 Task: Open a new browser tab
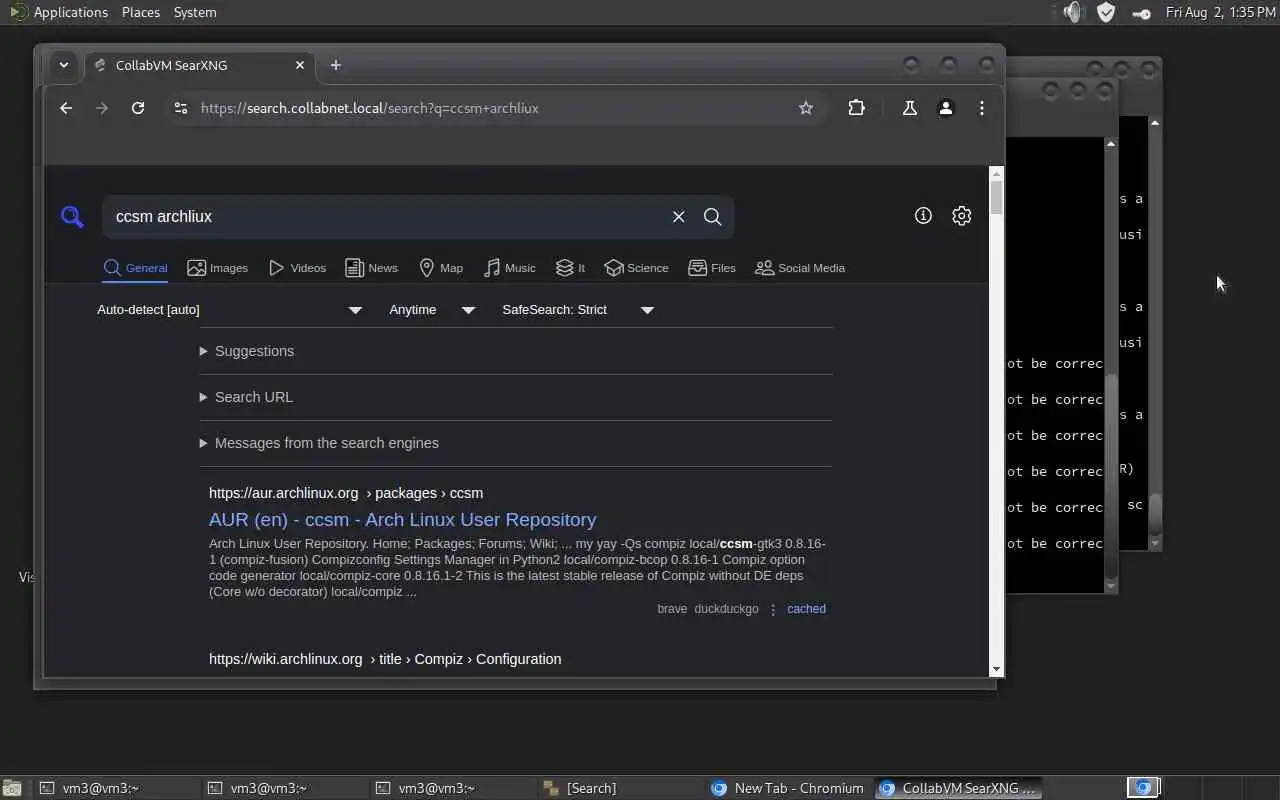pyautogui.click(x=336, y=65)
